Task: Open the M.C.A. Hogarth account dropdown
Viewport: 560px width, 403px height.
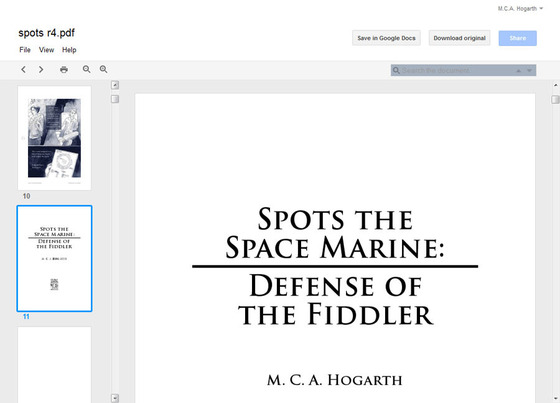Action: pyautogui.click(x=520, y=9)
